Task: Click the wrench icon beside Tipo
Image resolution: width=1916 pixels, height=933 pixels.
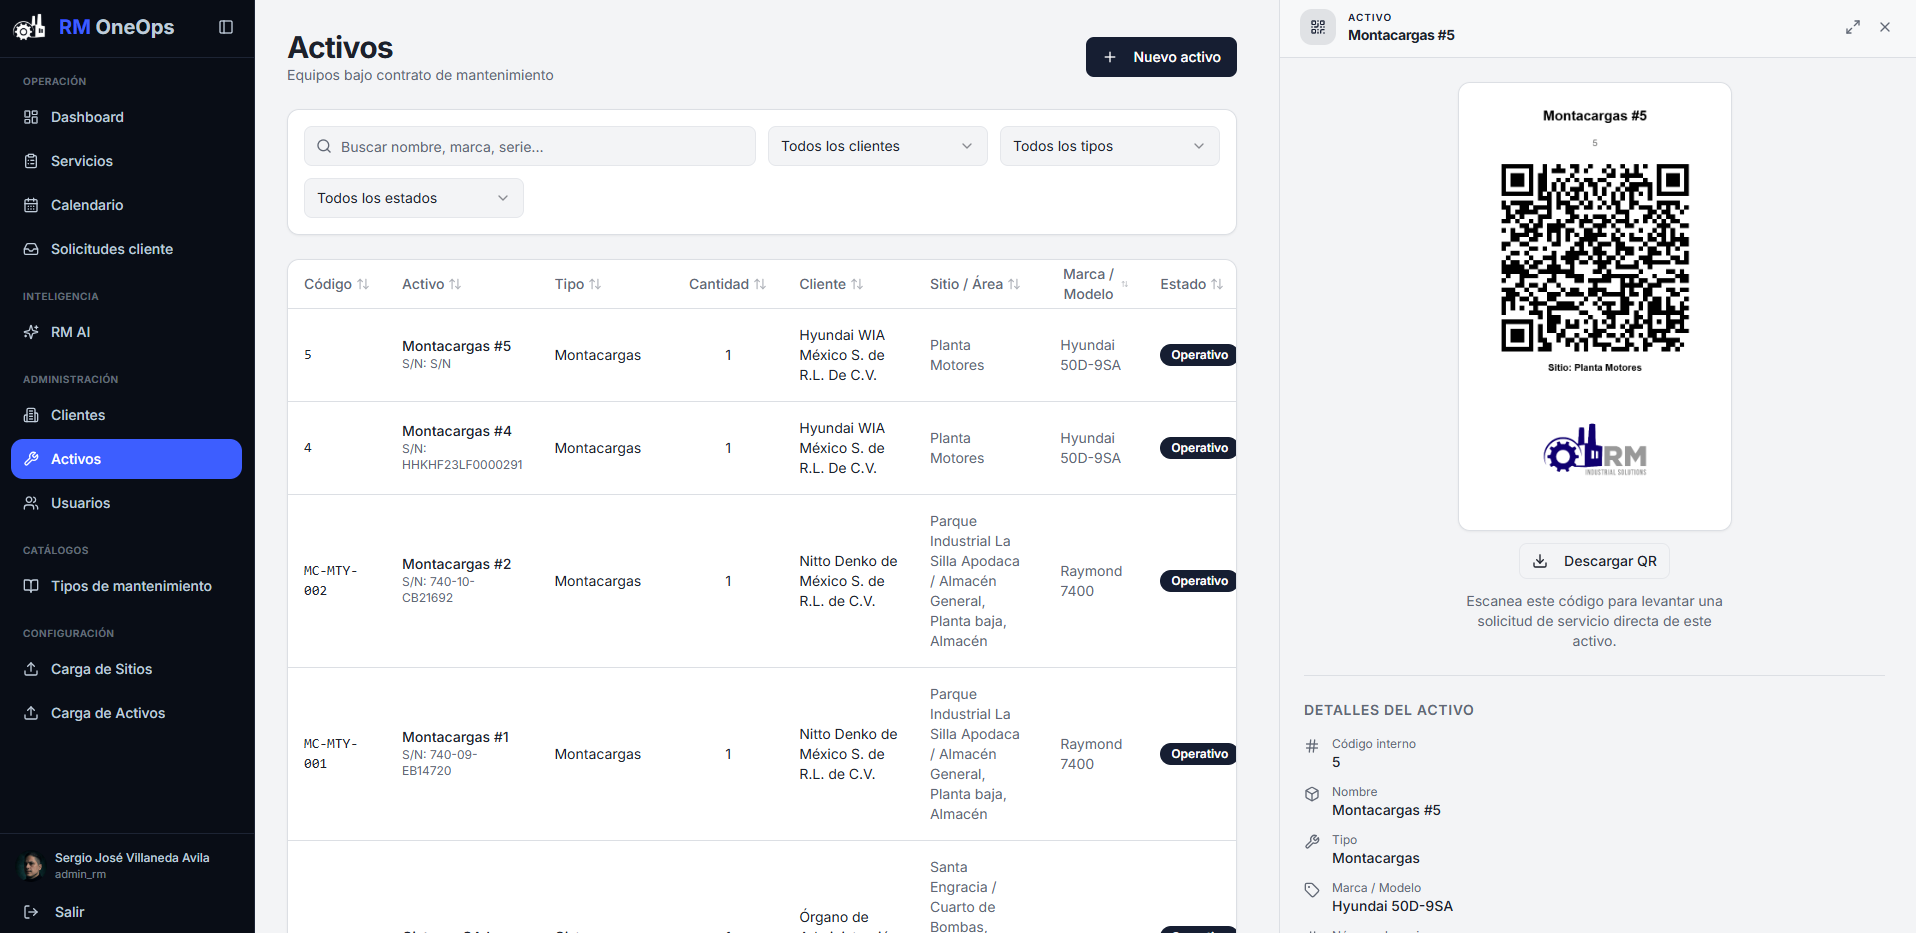Action: [x=1312, y=842]
